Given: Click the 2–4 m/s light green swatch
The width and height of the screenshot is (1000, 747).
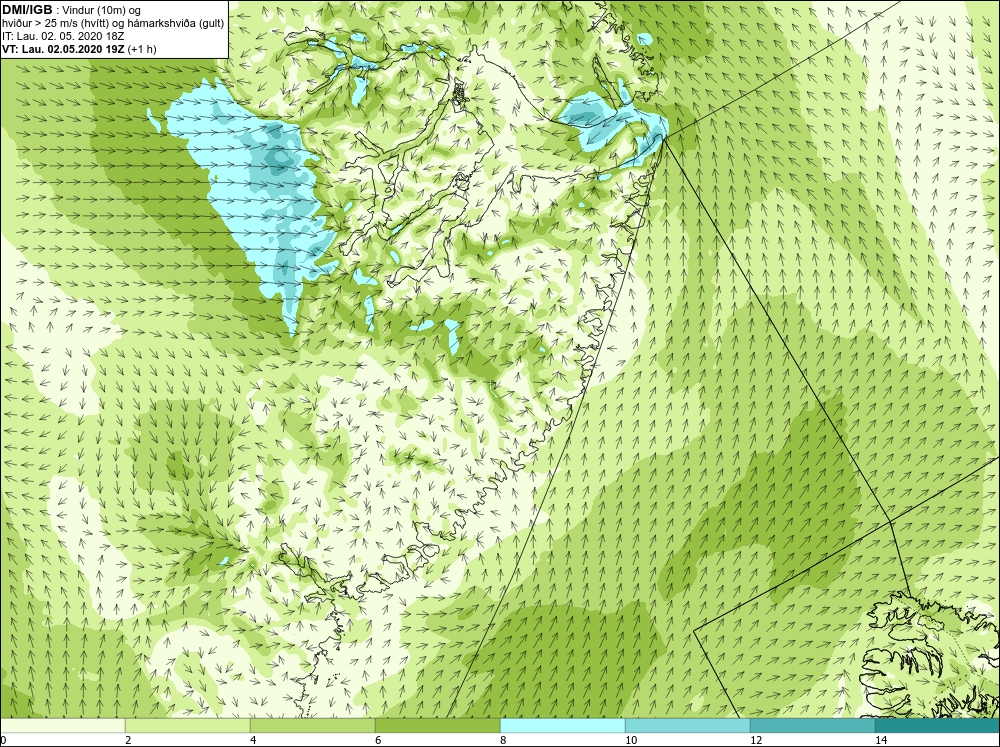Looking at the screenshot, I should pyautogui.click(x=188, y=726).
